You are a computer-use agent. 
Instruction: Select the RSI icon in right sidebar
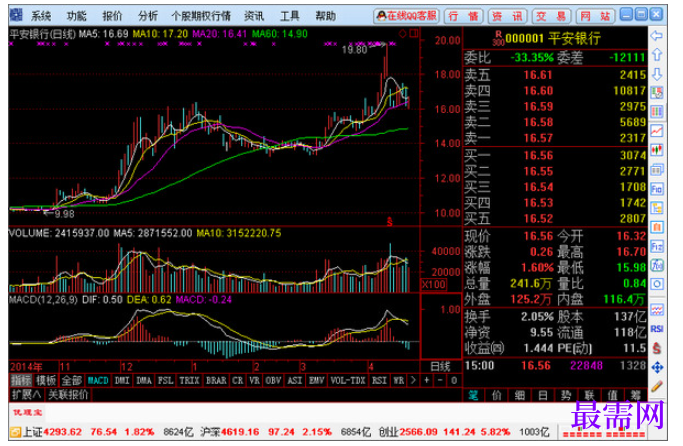pyautogui.click(x=656, y=329)
